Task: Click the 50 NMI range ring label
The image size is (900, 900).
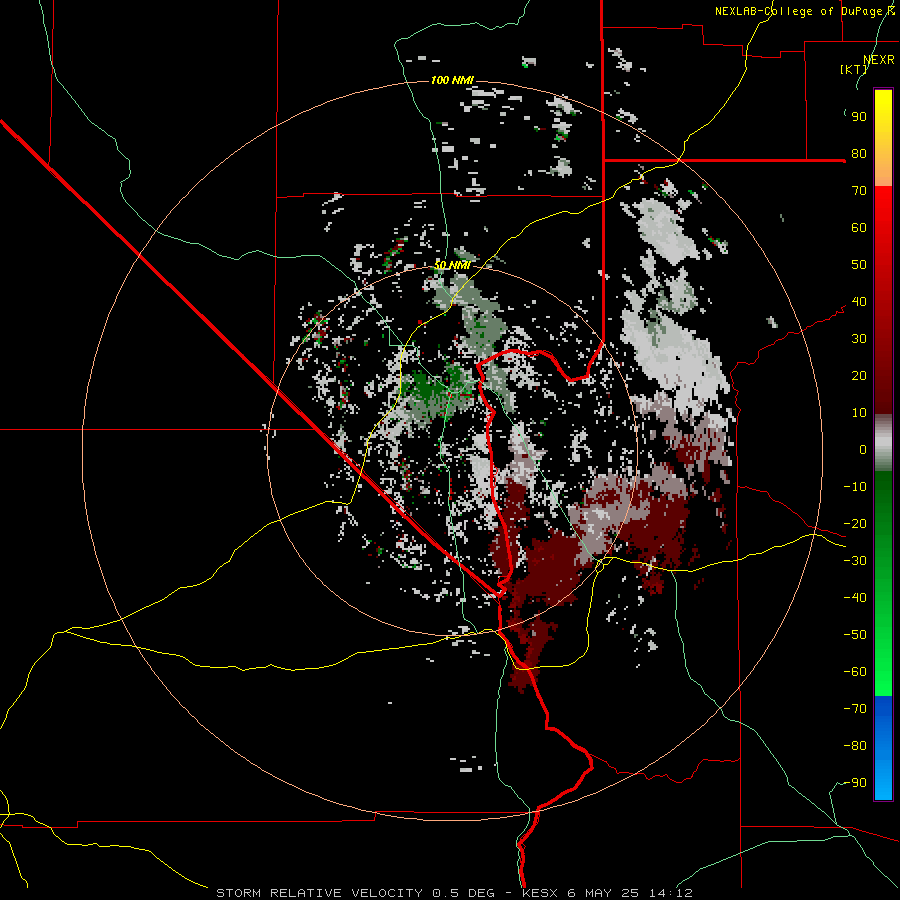Action: pyautogui.click(x=452, y=265)
